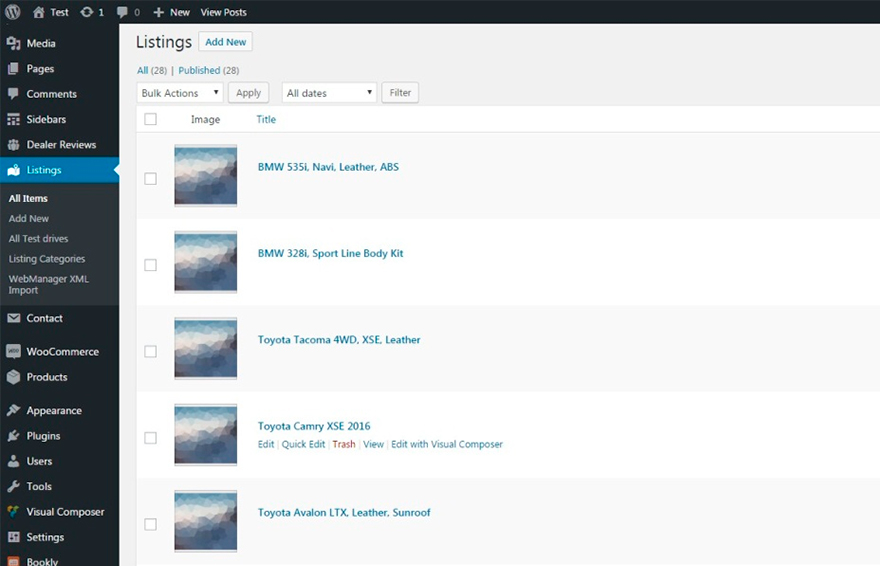The image size is (880, 566).
Task: Open the updates icon in admin bar
Action: (87, 12)
